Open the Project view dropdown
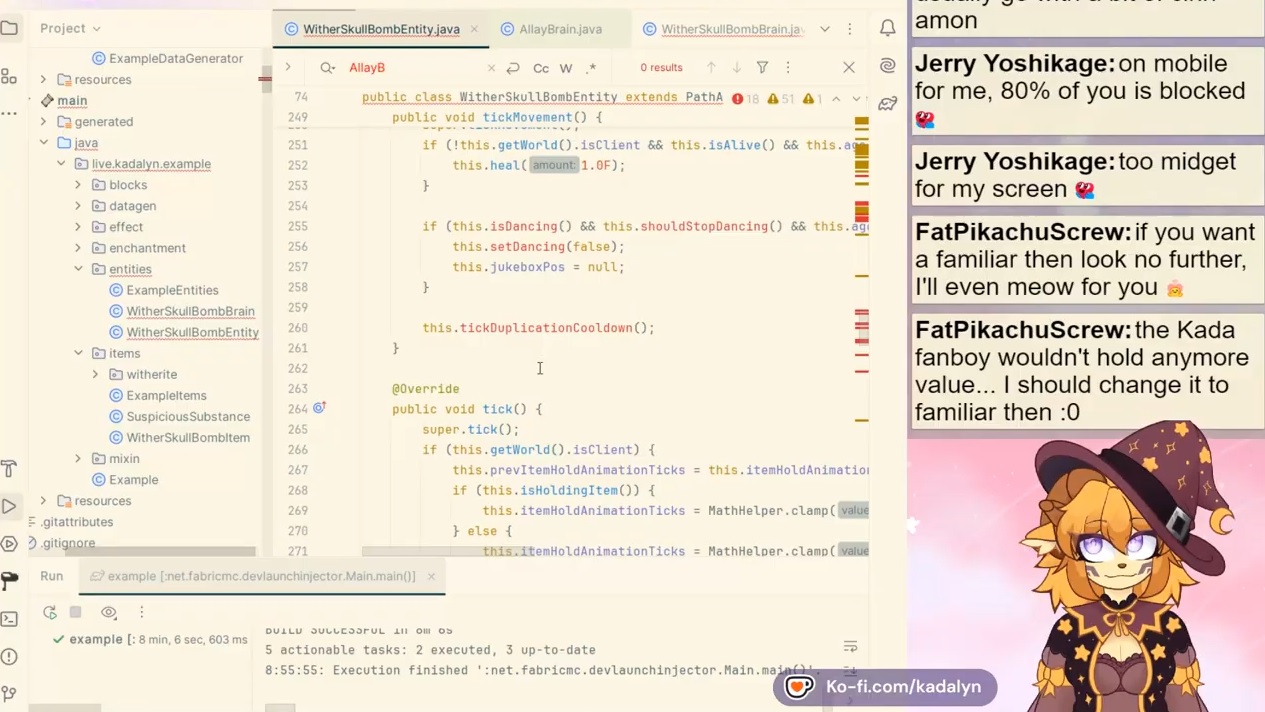Image resolution: width=1265 pixels, height=712 pixels. coord(70,29)
